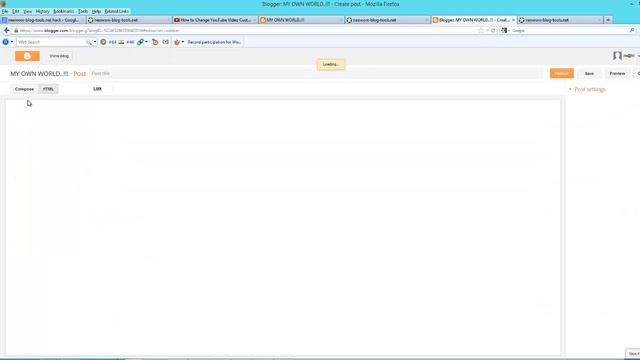
Task: Click the search magnifier in Google search box
Action: click(632, 31)
